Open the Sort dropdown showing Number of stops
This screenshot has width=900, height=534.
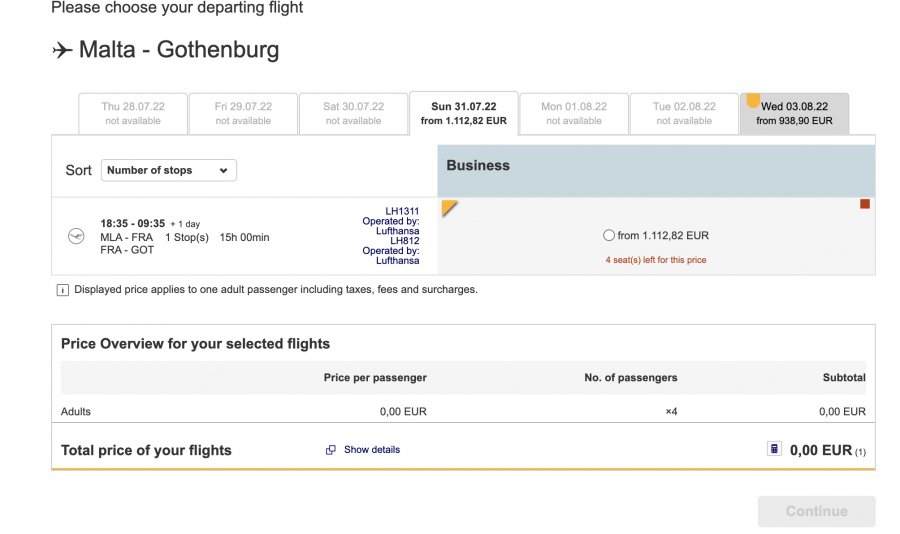click(x=169, y=170)
